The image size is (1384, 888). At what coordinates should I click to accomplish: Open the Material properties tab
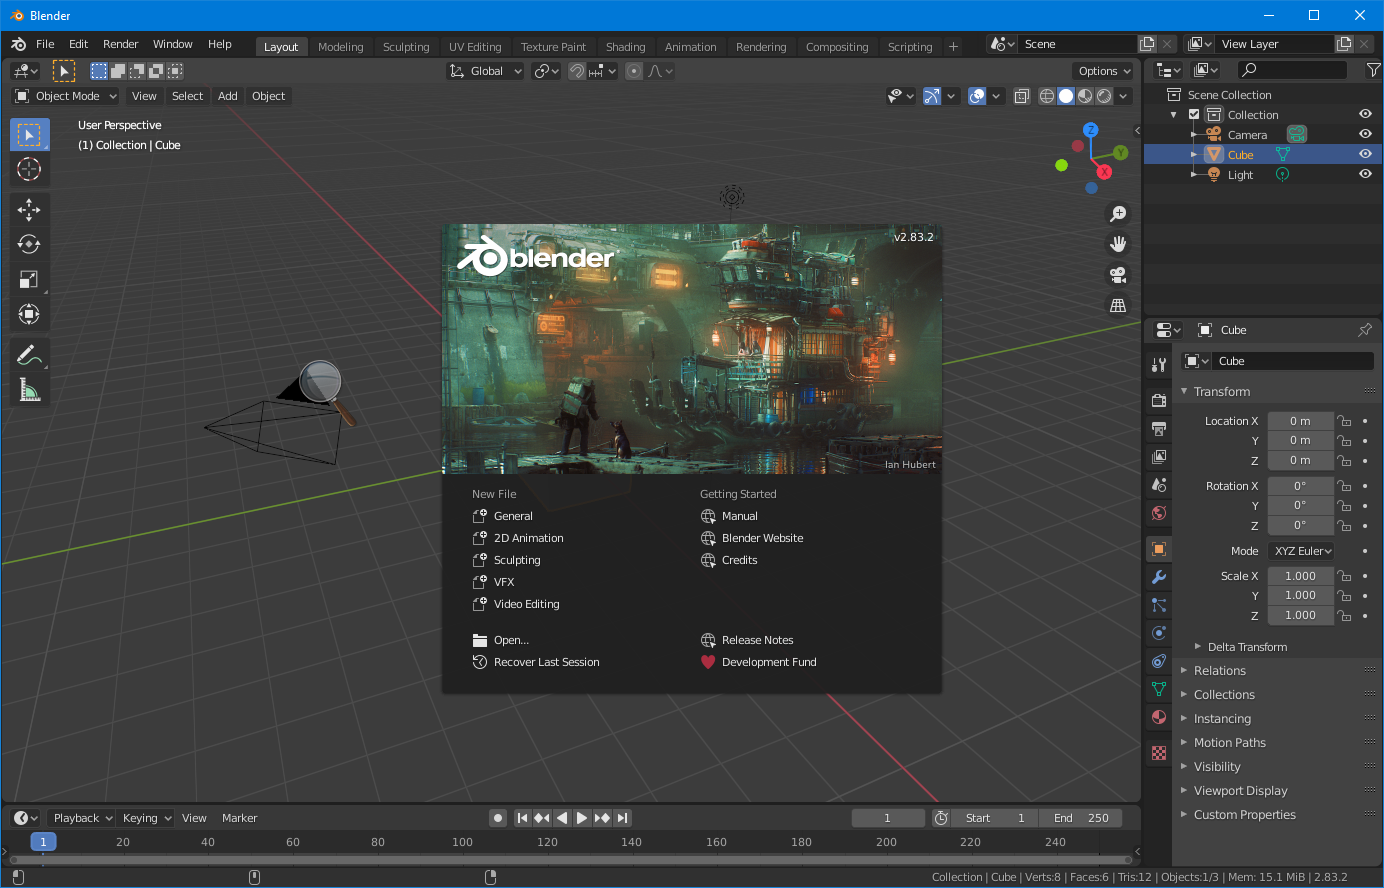coord(1159,717)
